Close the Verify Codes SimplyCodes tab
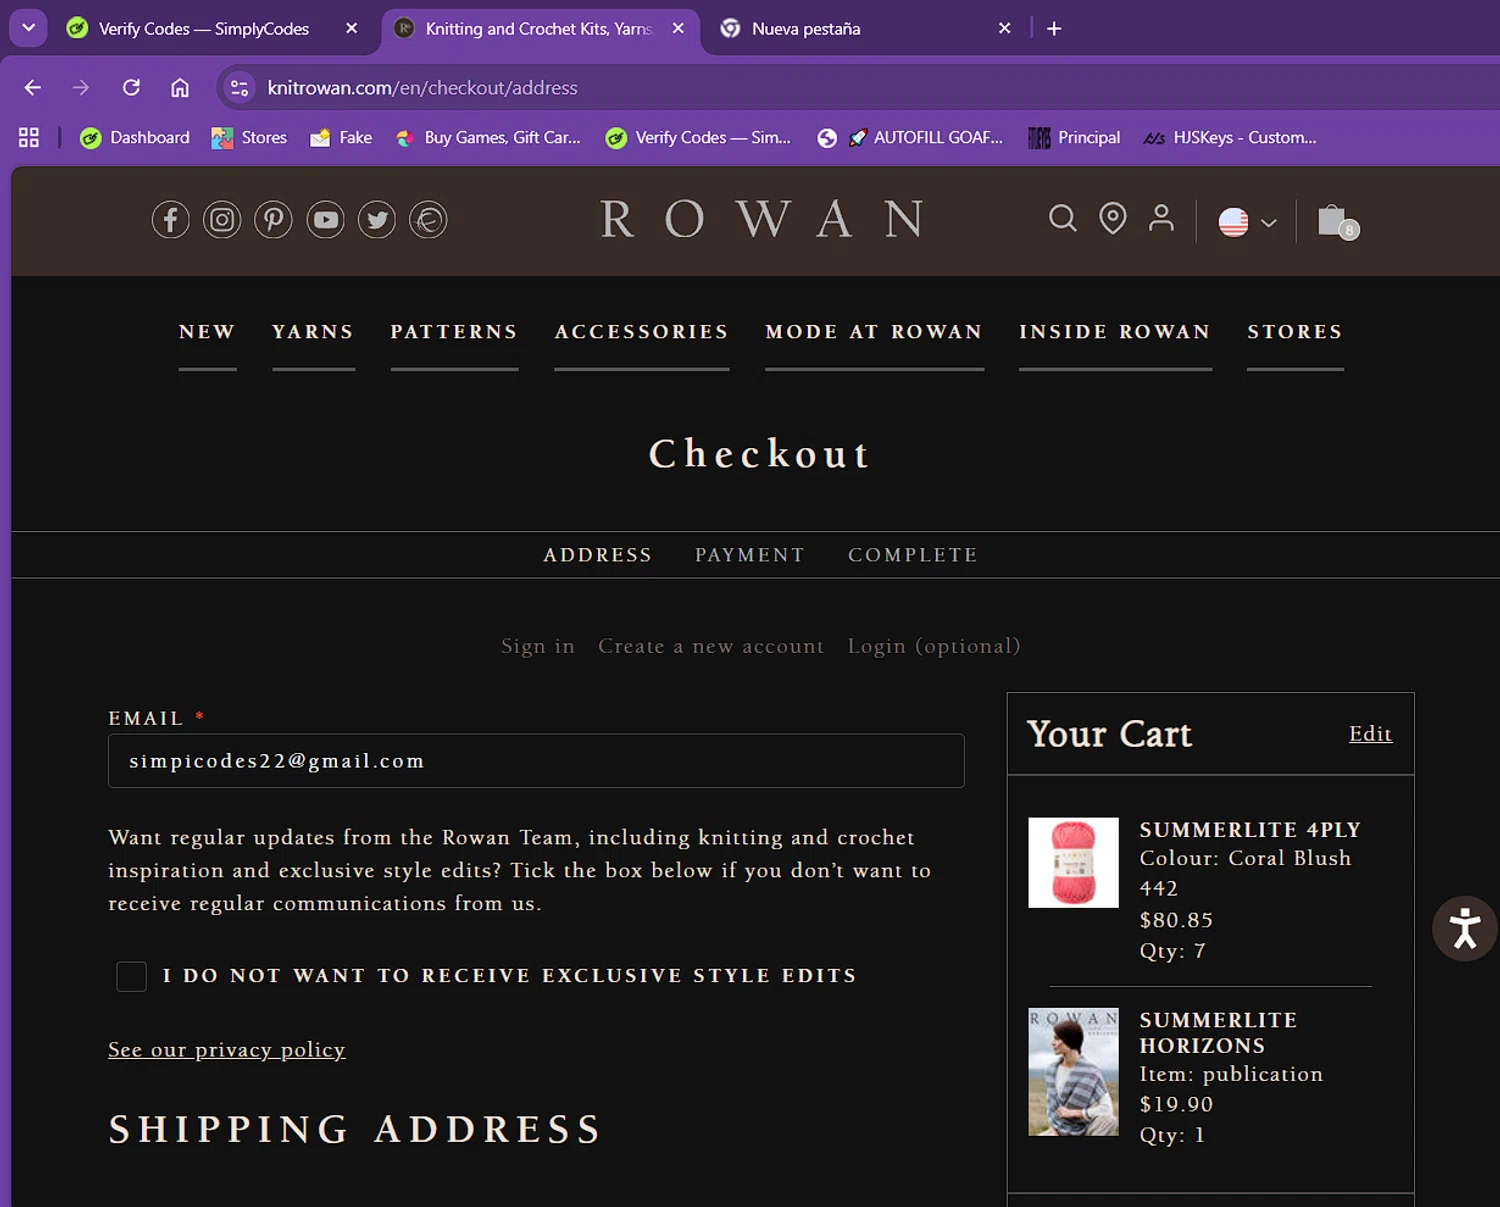Screen dimensions: 1500x1207 tap(352, 29)
